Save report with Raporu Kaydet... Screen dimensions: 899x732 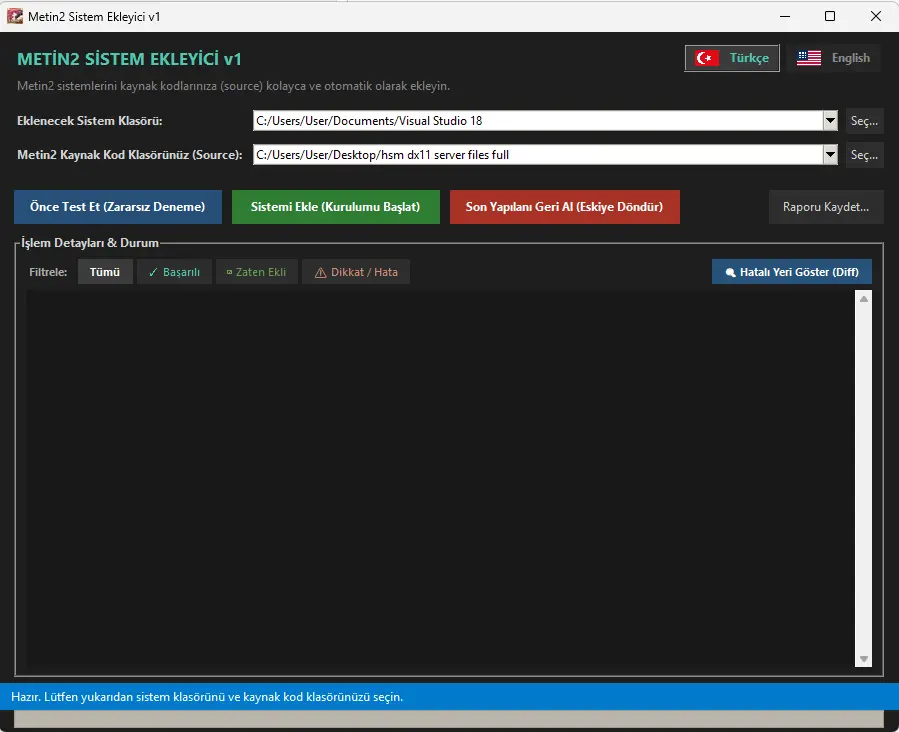point(826,207)
